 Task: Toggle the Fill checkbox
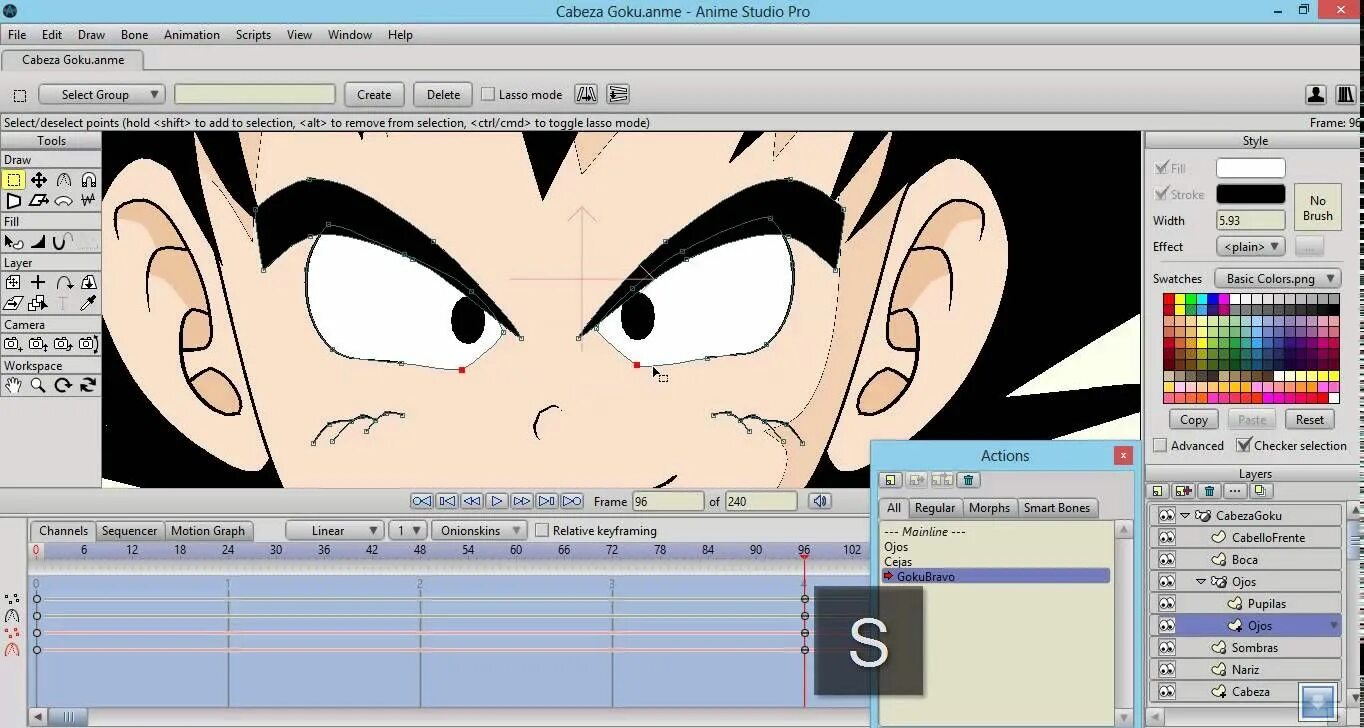click(x=1162, y=168)
